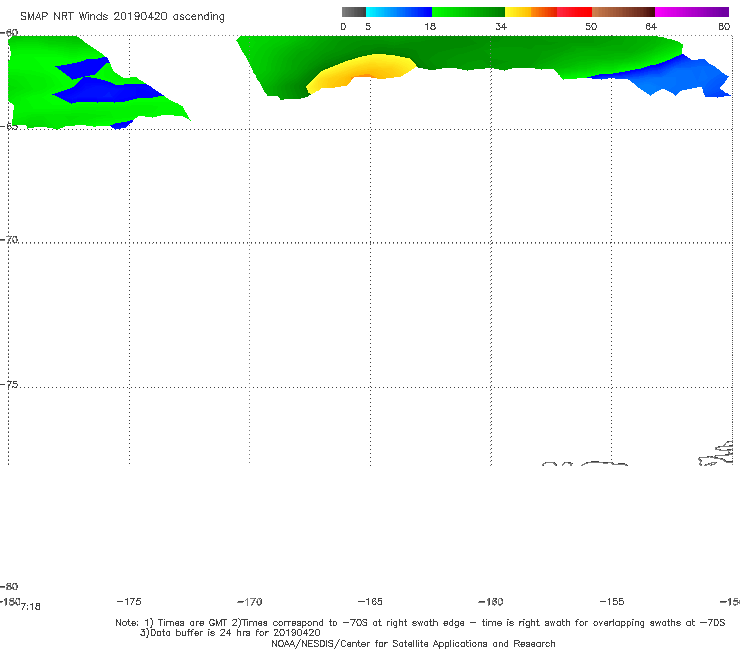Click the red segment of the colorbar
This screenshot has height=650, width=740.
pyautogui.click(x=574, y=12)
